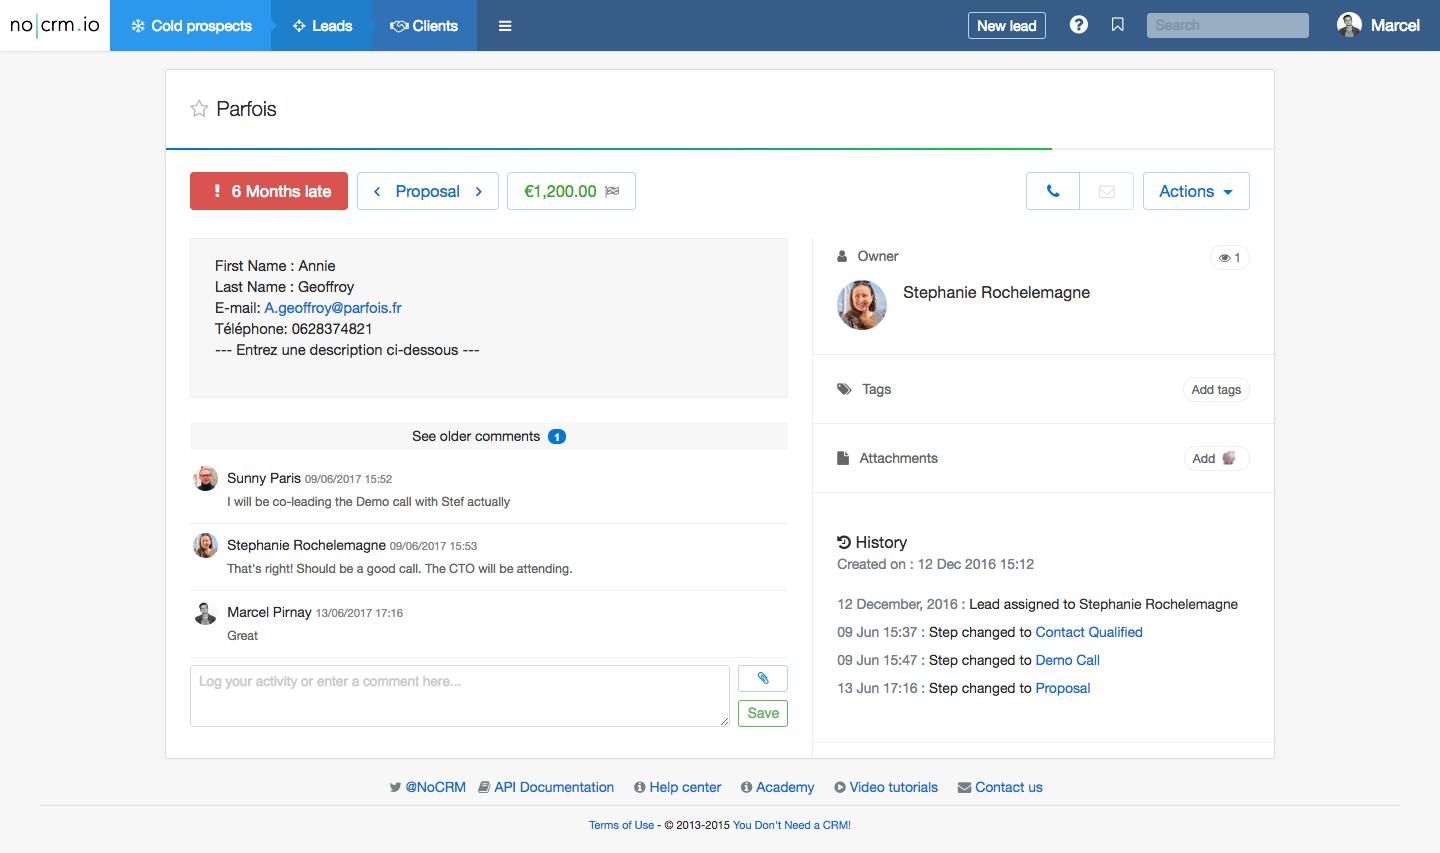Star the Parfois lead as favorite
Screen dimensions: 1440x853
point(199,109)
